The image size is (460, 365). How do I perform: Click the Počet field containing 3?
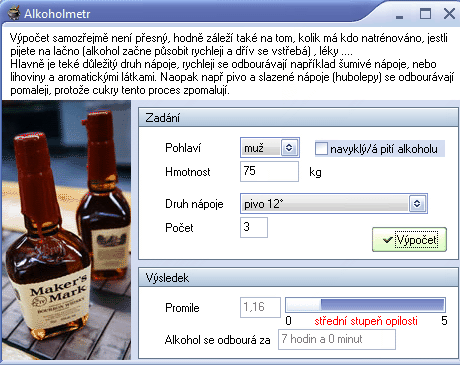pyautogui.click(x=254, y=227)
